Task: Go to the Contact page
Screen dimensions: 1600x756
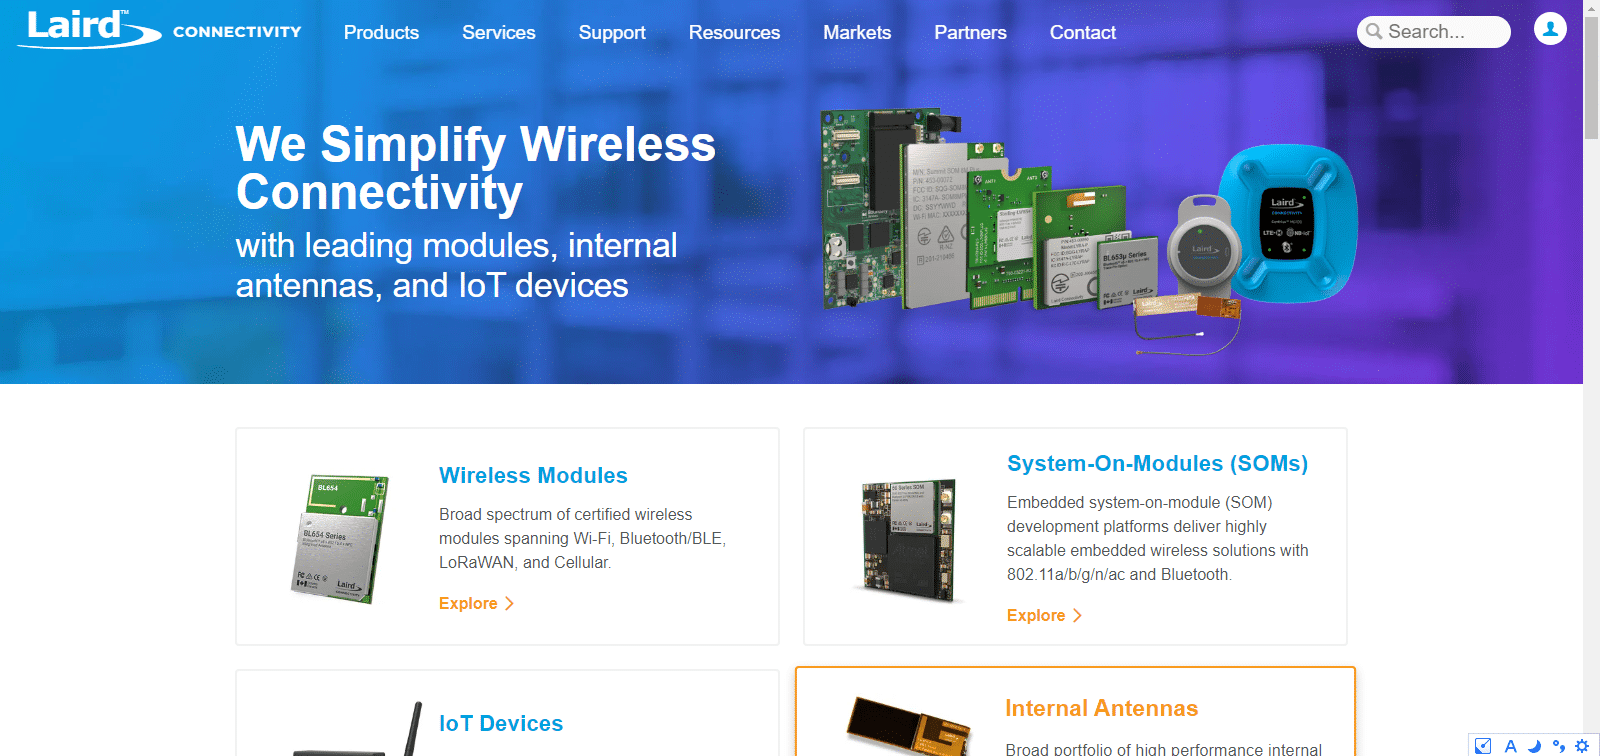Action: click(1083, 32)
